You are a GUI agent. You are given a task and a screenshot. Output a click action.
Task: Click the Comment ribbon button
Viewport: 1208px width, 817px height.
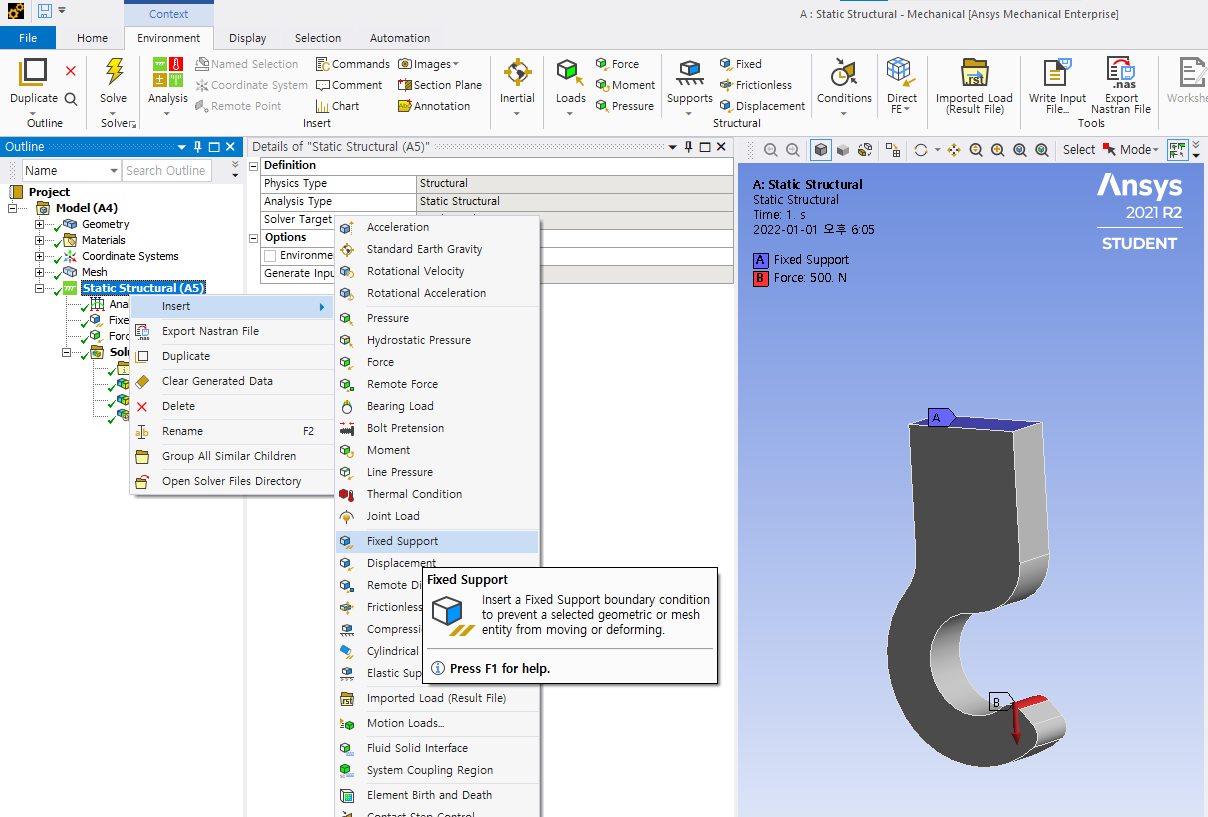(x=349, y=85)
